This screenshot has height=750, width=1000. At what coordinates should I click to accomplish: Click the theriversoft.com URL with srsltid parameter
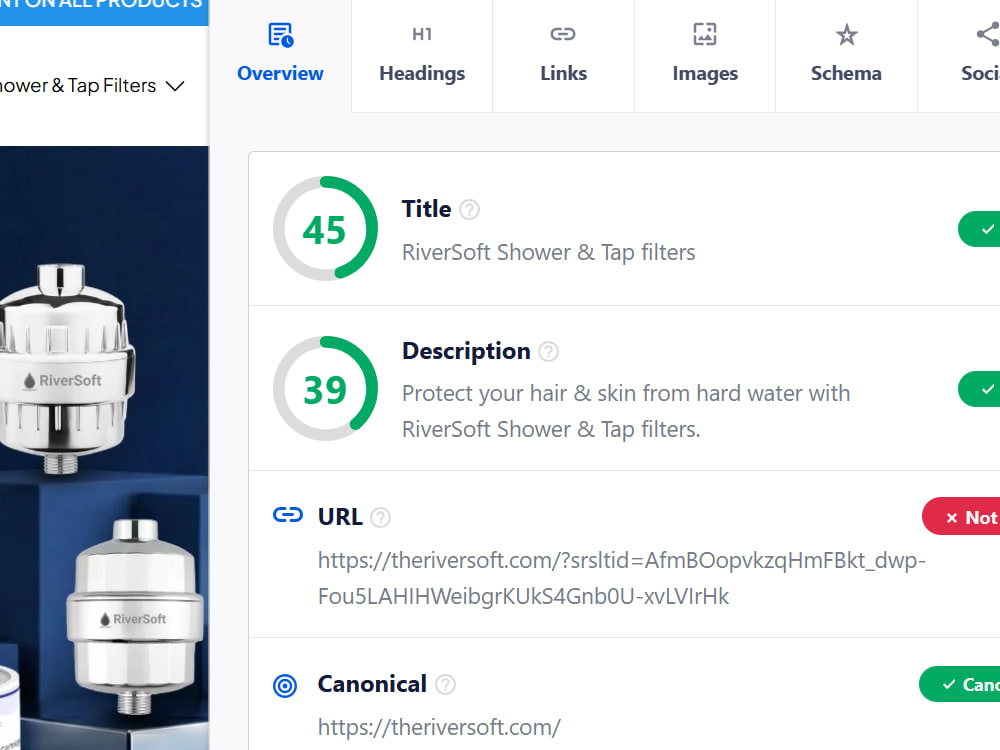[622, 578]
